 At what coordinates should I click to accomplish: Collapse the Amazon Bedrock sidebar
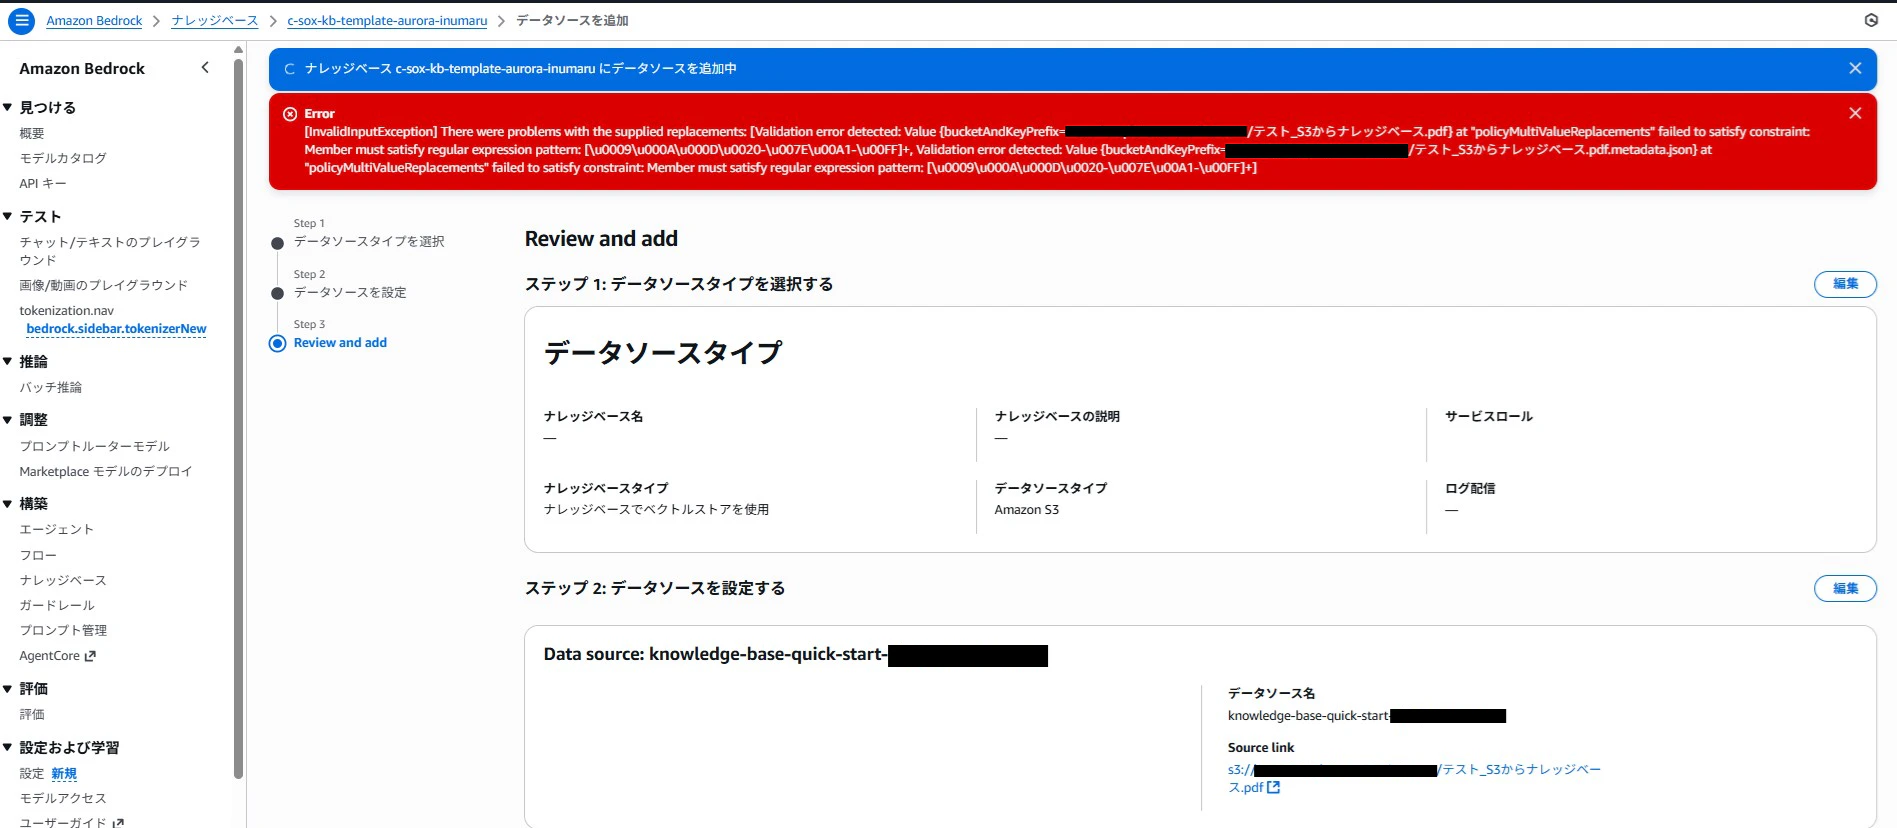click(x=205, y=67)
